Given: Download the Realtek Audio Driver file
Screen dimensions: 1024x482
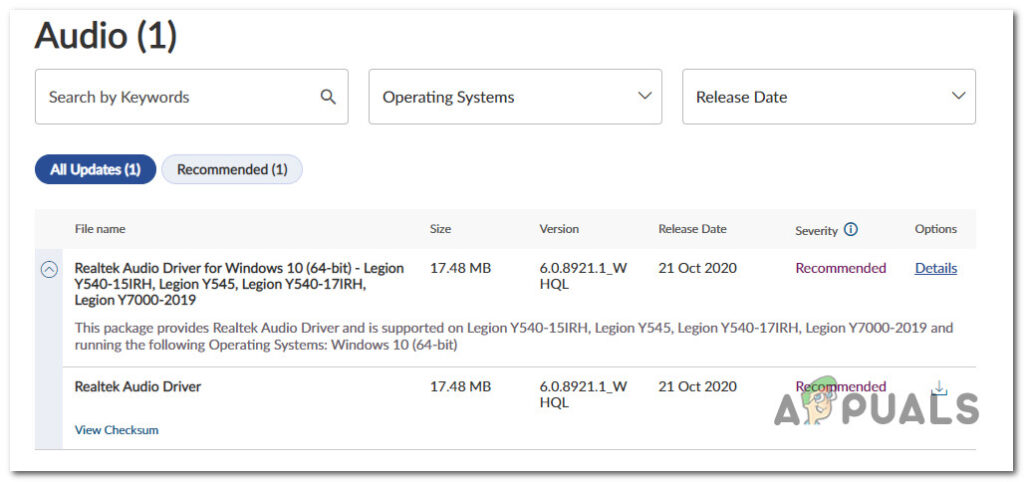Looking at the screenshot, I should [939, 388].
